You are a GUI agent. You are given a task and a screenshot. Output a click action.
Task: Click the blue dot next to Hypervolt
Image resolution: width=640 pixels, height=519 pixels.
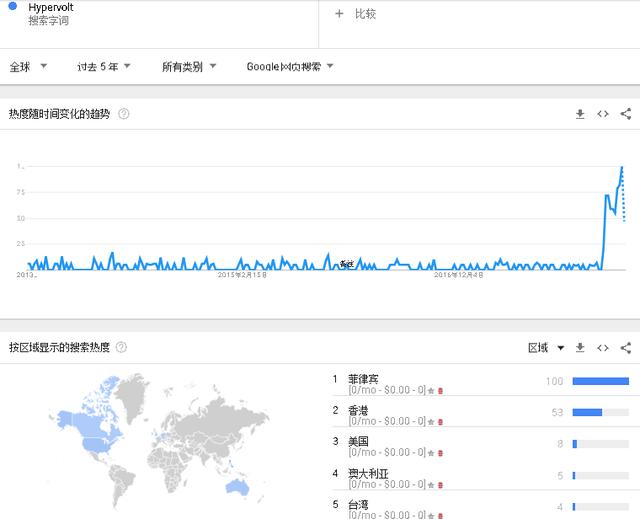point(13,6)
